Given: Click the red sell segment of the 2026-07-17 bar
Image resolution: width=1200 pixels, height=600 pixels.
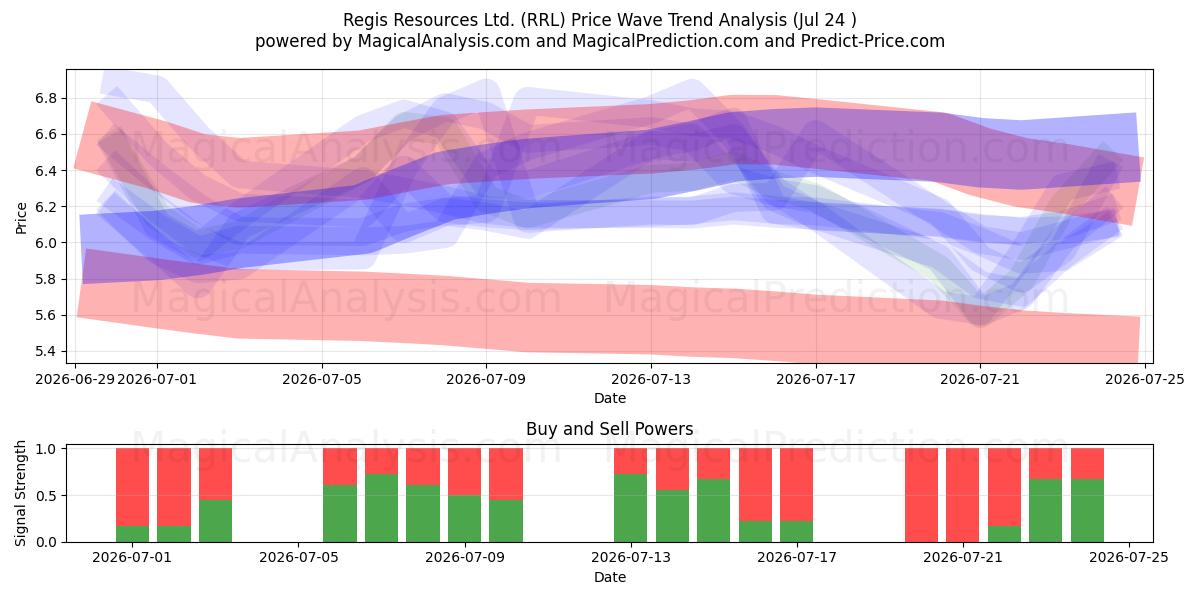Looking at the screenshot, I should click(796, 485).
